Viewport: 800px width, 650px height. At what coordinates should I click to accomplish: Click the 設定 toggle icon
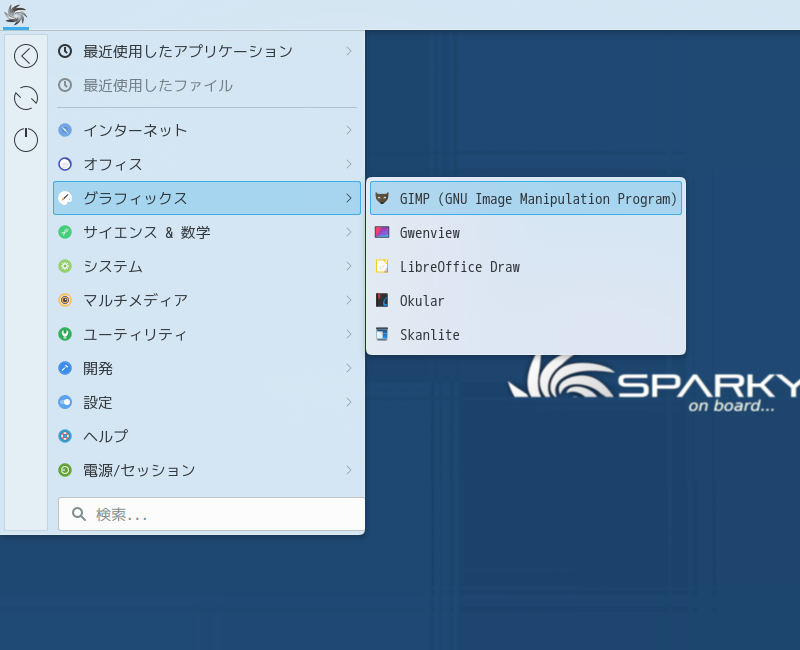click(x=65, y=402)
